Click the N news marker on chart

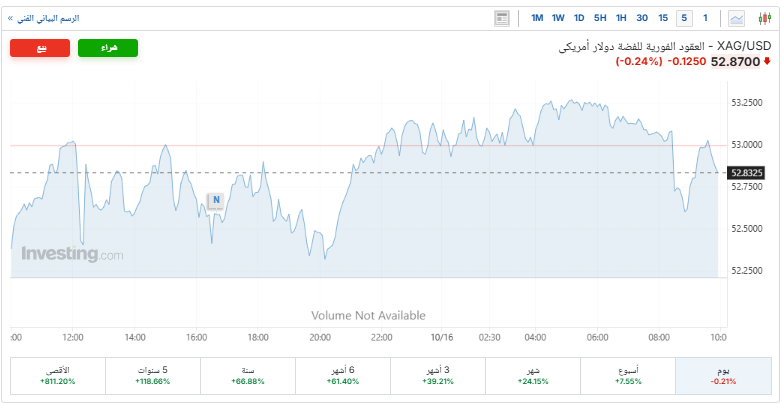215,200
